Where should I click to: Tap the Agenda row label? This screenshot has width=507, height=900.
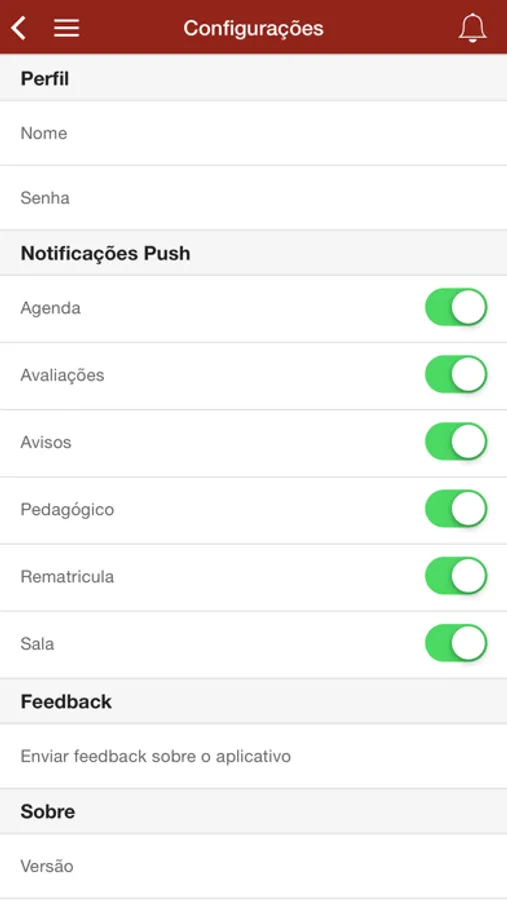[51, 309]
